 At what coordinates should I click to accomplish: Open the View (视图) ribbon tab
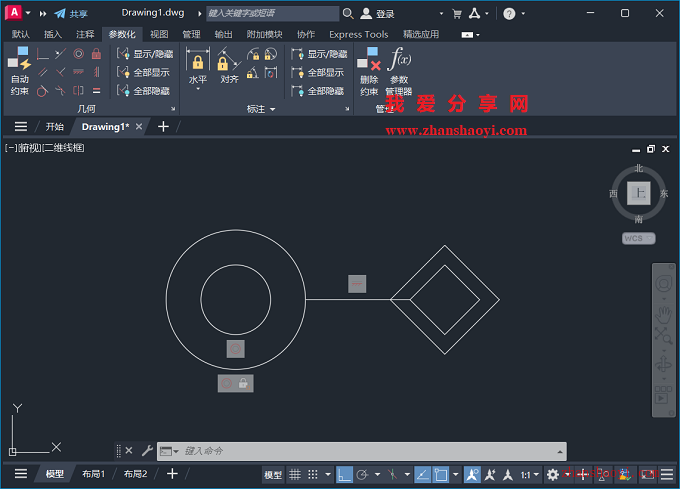click(159, 34)
